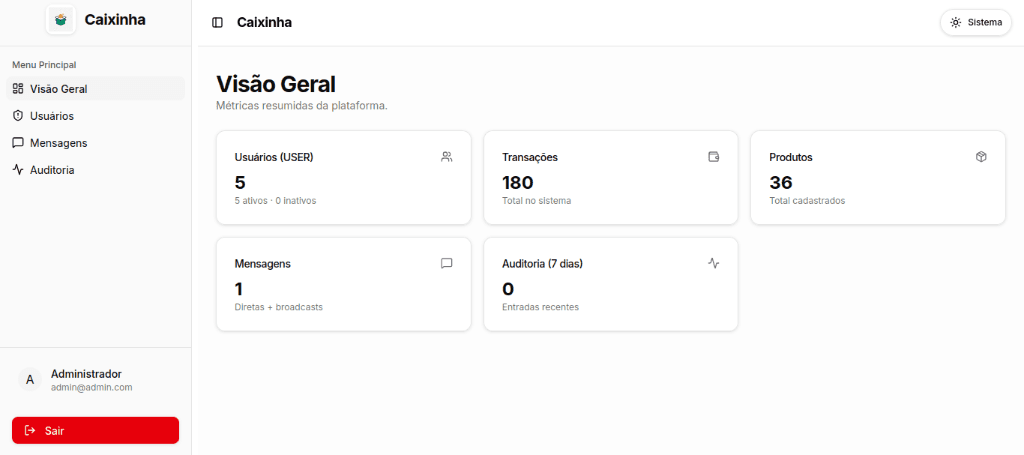Click the Visão Geral page heading
Screen dimensions: 1024x455
point(276,85)
